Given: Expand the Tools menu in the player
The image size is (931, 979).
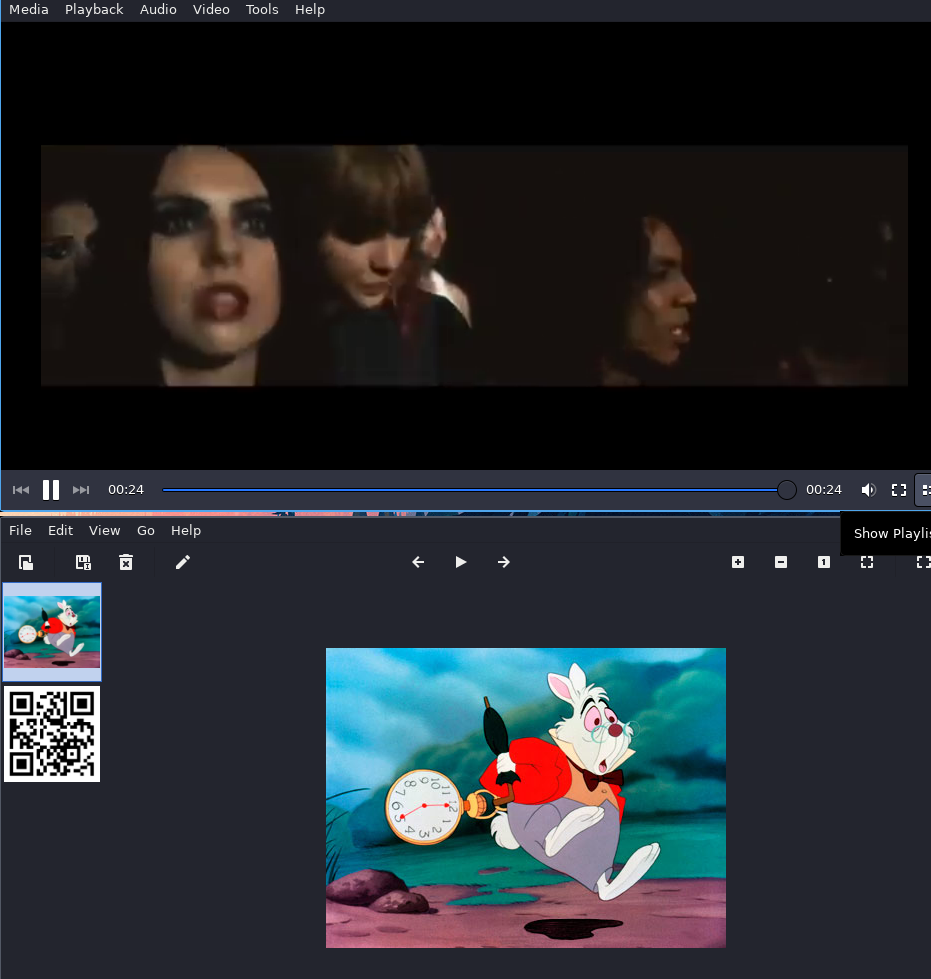Looking at the screenshot, I should pyautogui.click(x=262, y=10).
